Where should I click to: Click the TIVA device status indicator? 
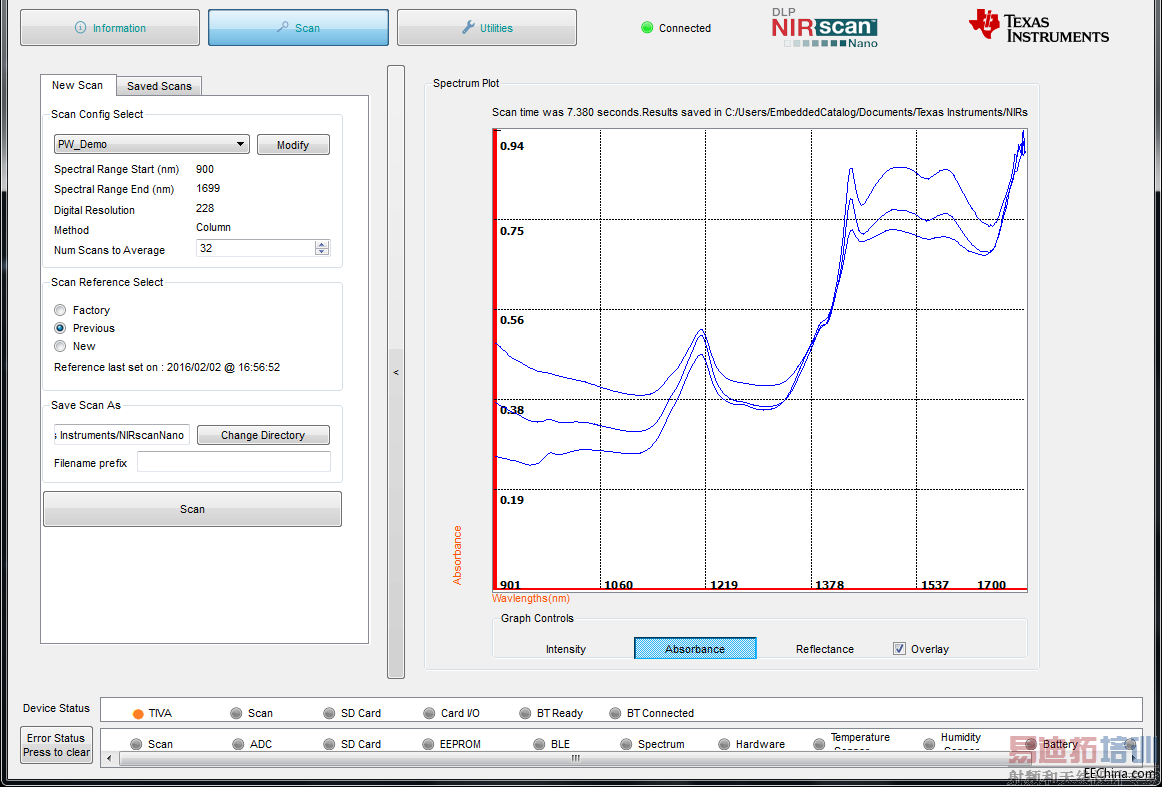coord(138,714)
